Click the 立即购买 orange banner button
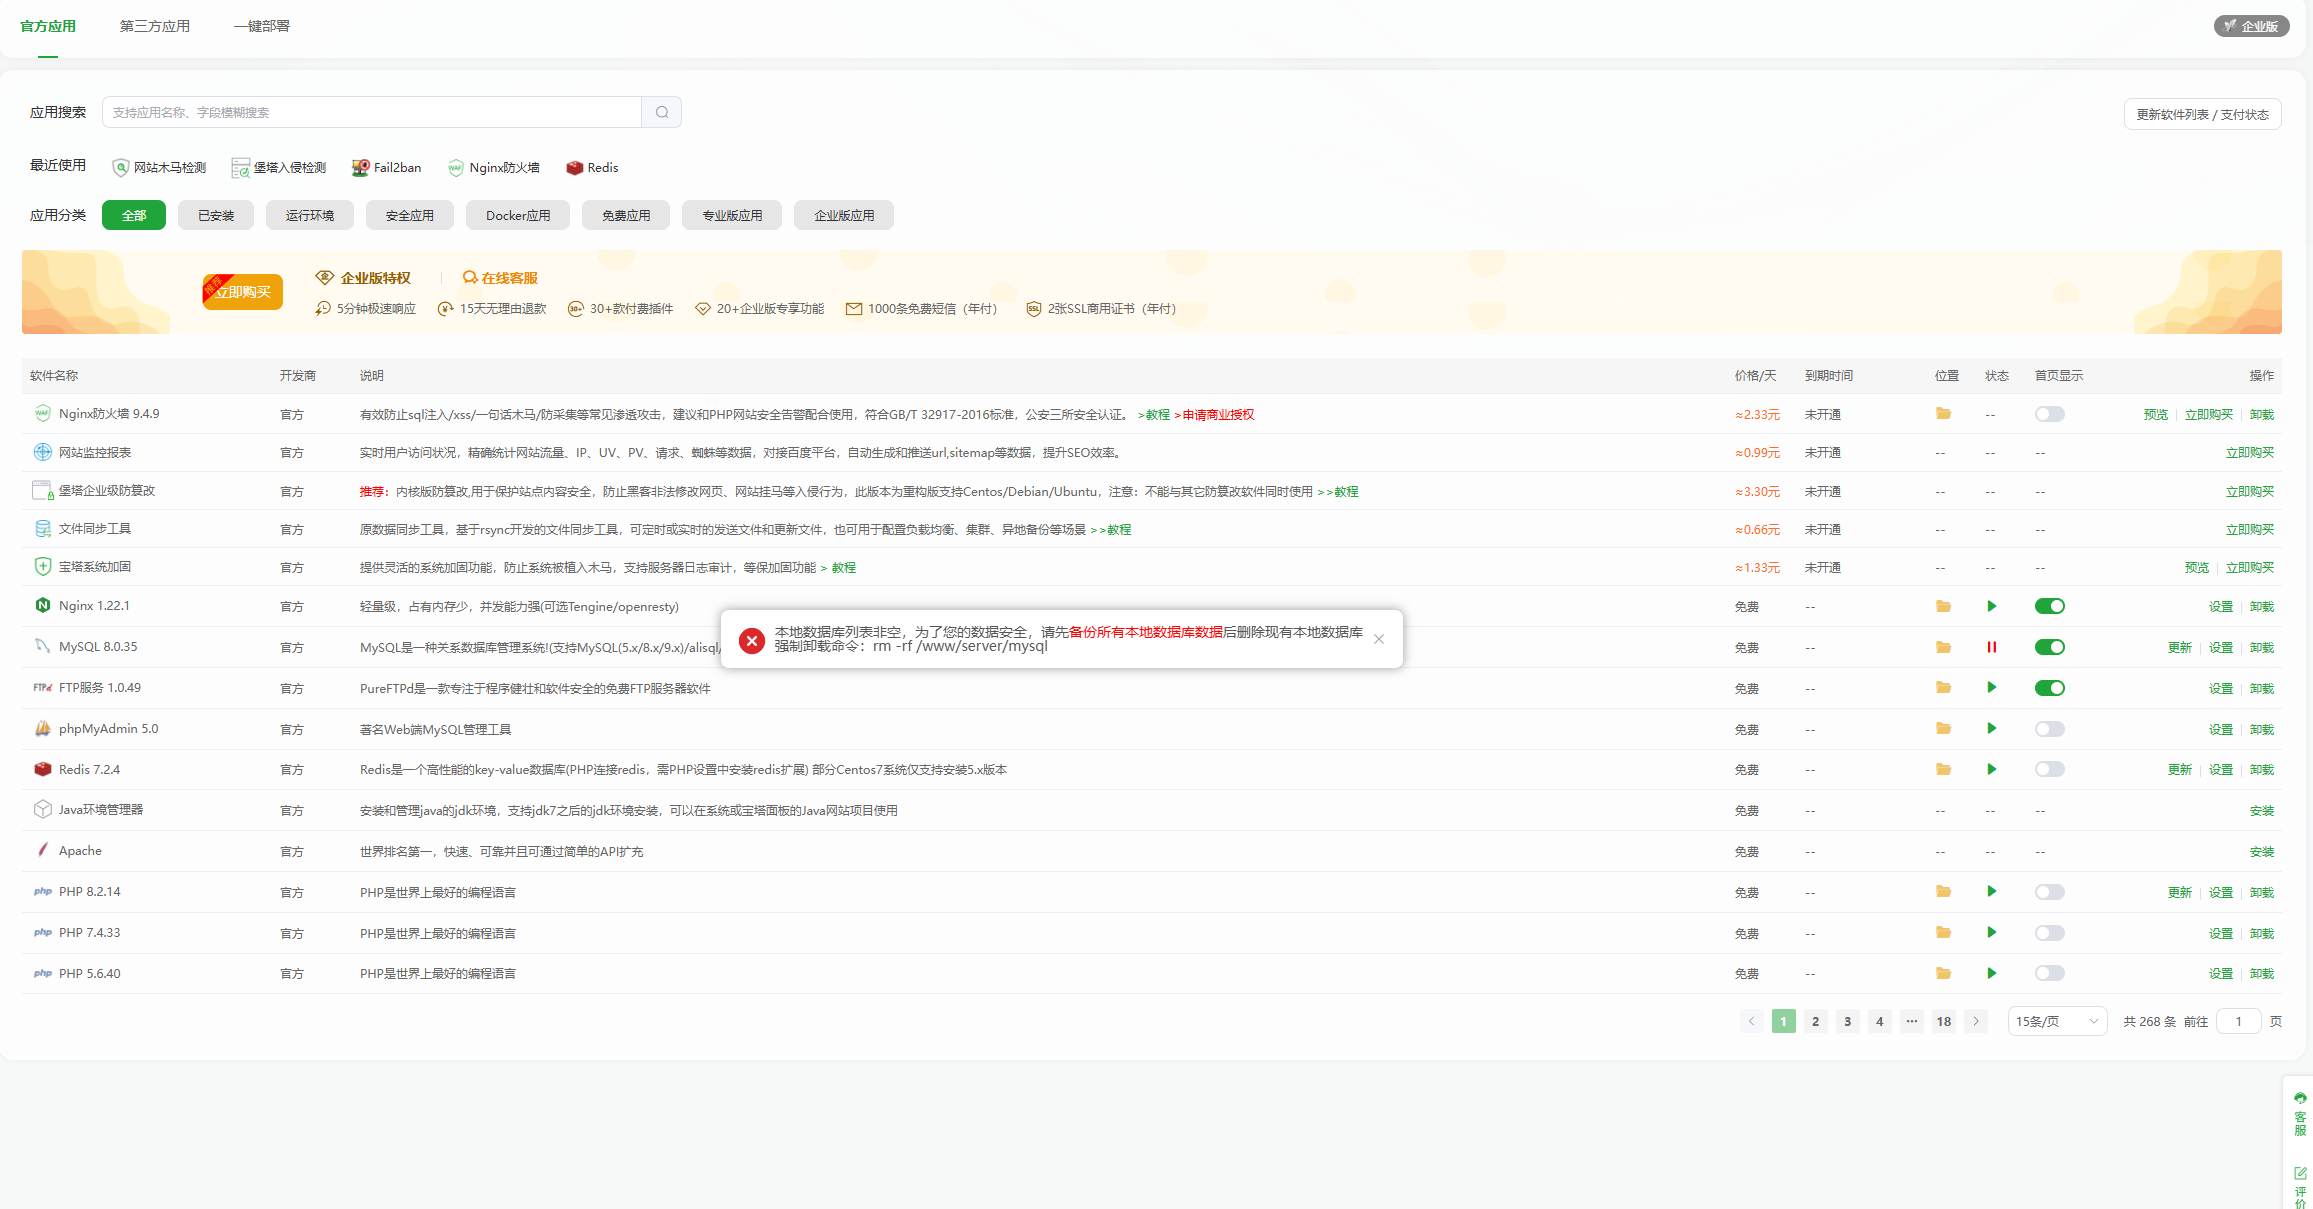Viewport: 2313px width, 1209px height. 243,292
